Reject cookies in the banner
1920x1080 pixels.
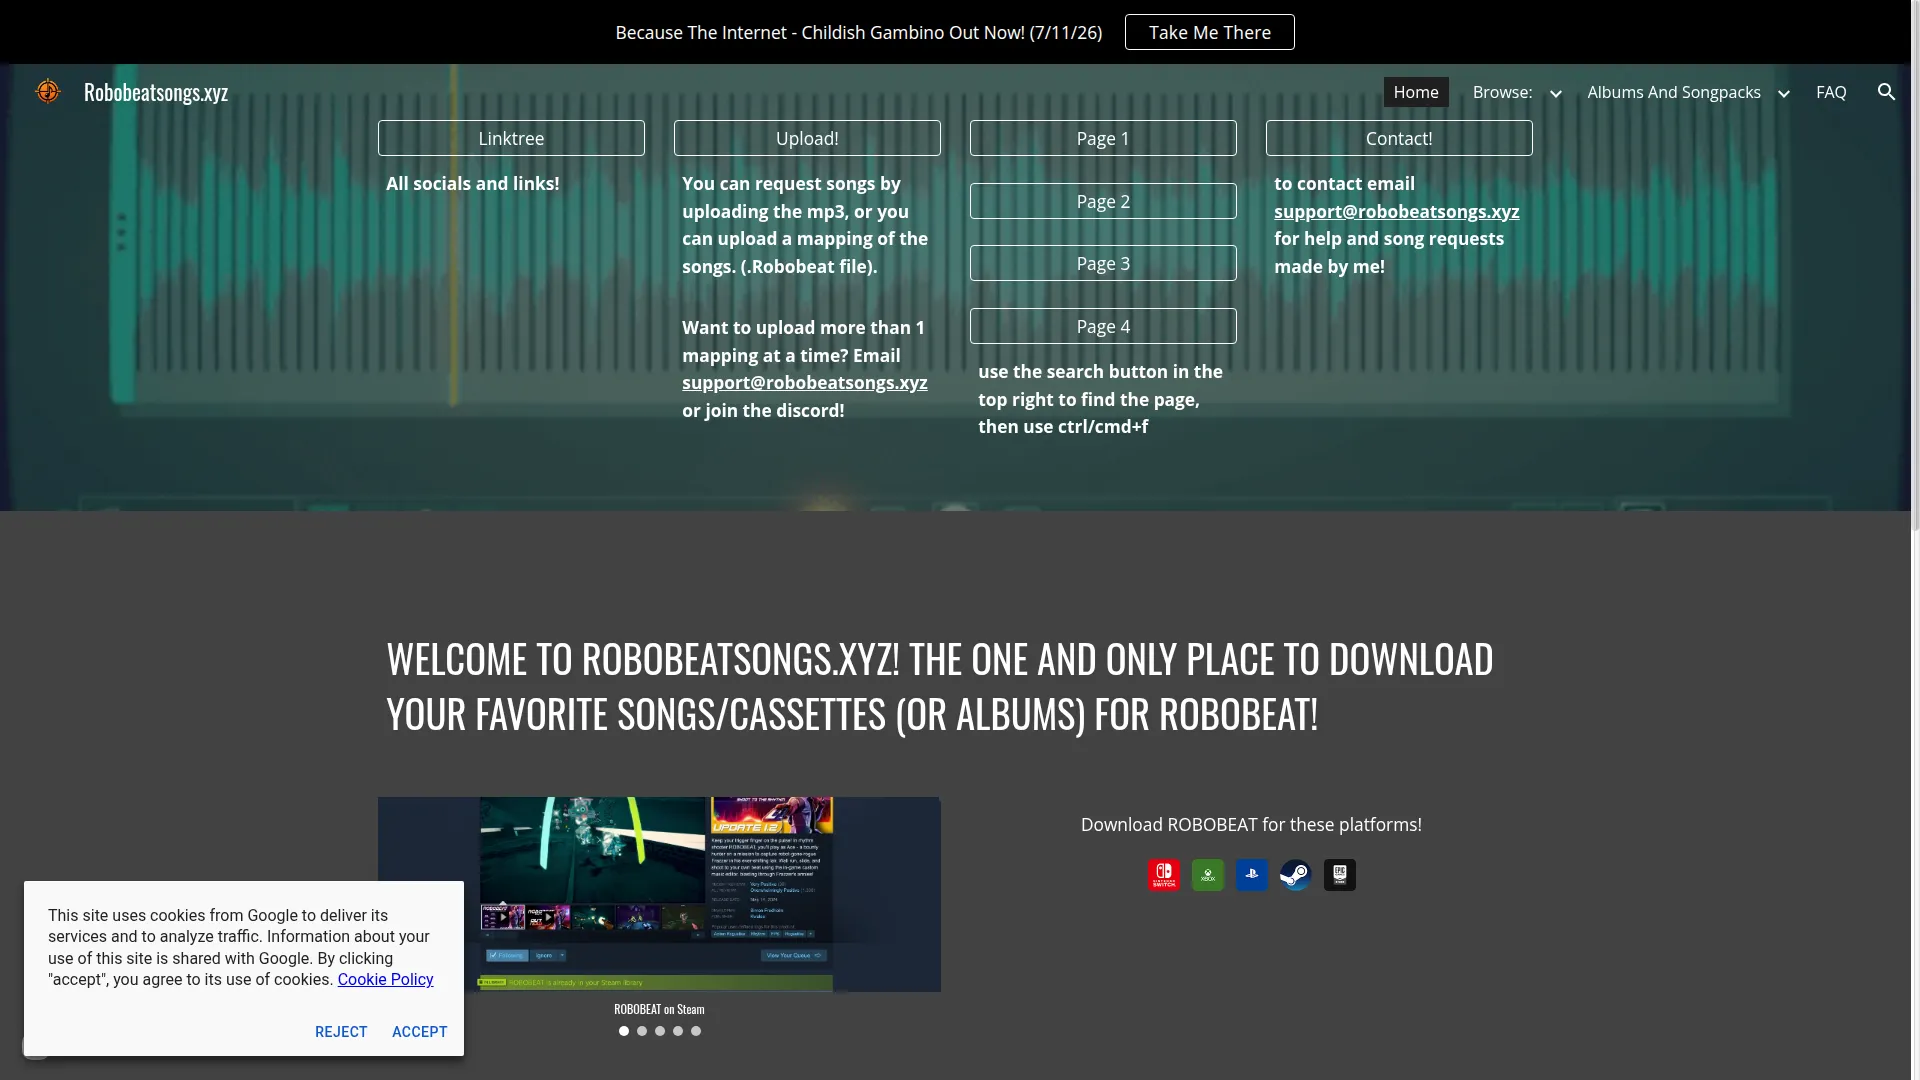click(x=341, y=1032)
